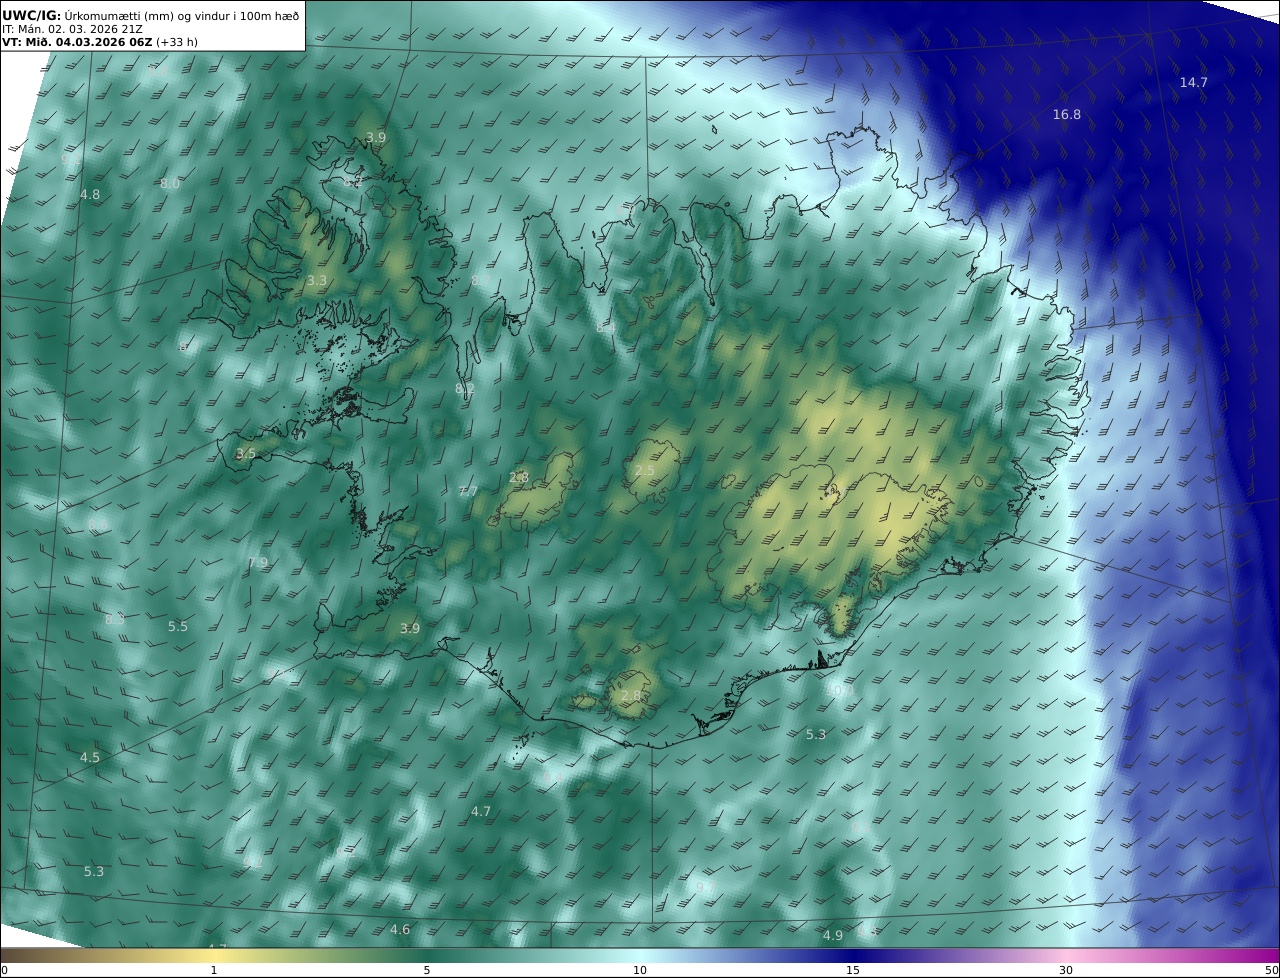Click the 8.3 value on the map
This screenshot has height=978, width=1280.
[115, 619]
